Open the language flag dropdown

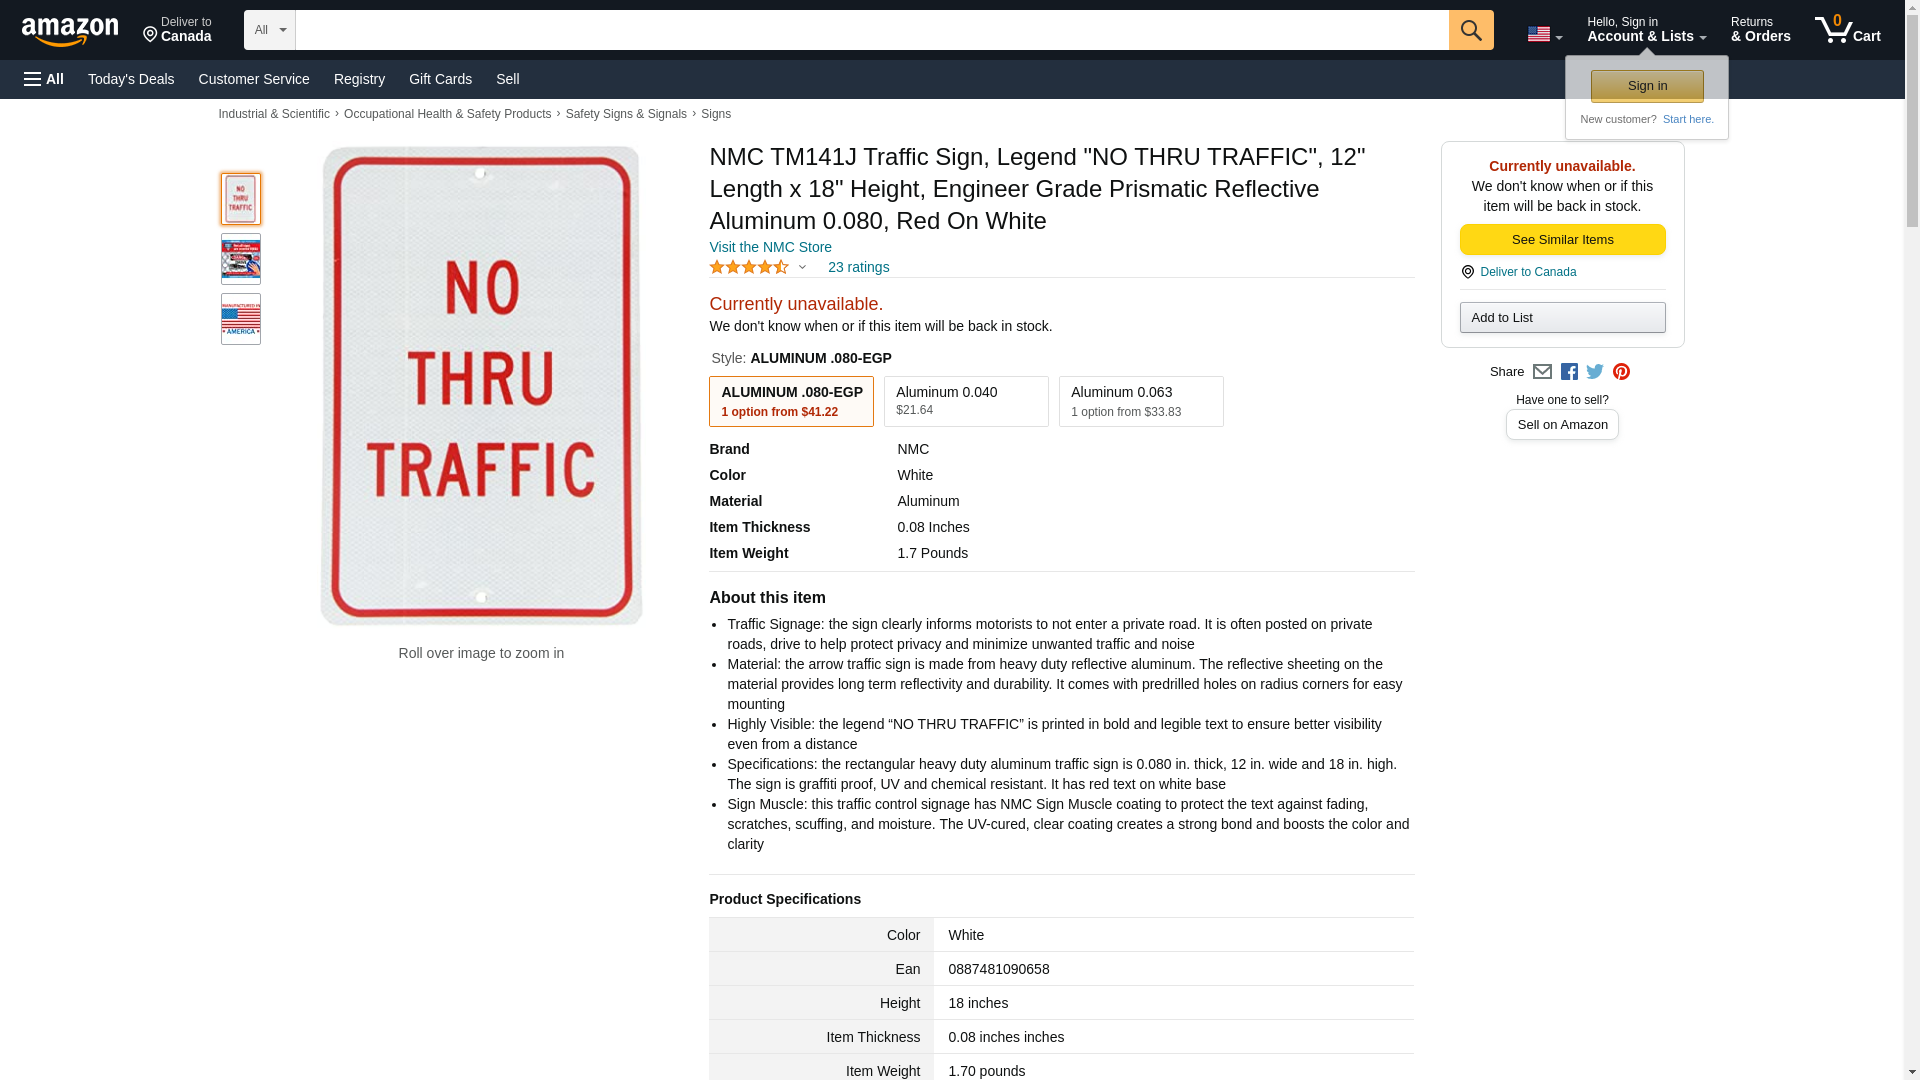(x=1544, y=34)
